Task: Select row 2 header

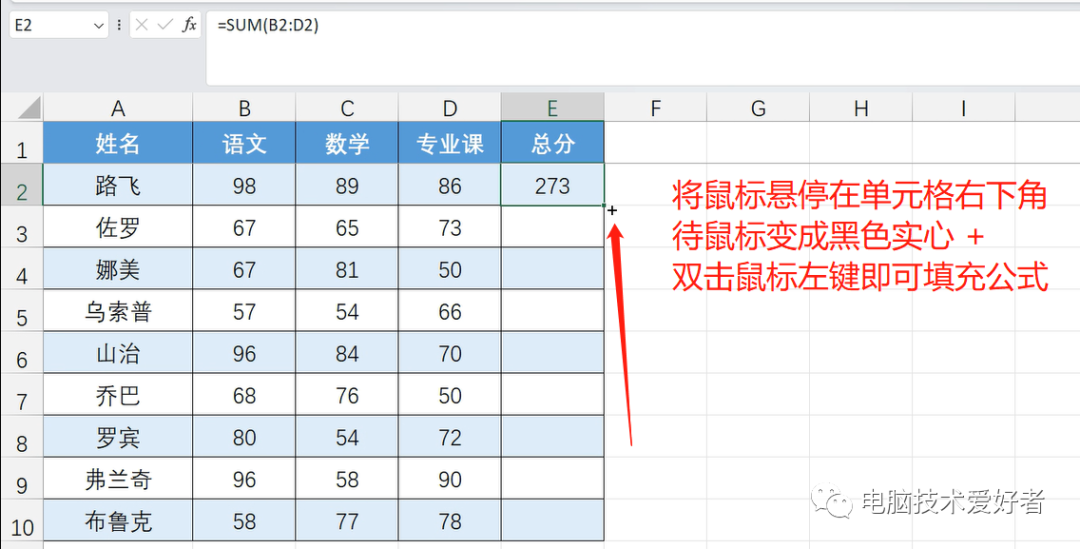Action: pyautogui.click(x=21, y=185)
